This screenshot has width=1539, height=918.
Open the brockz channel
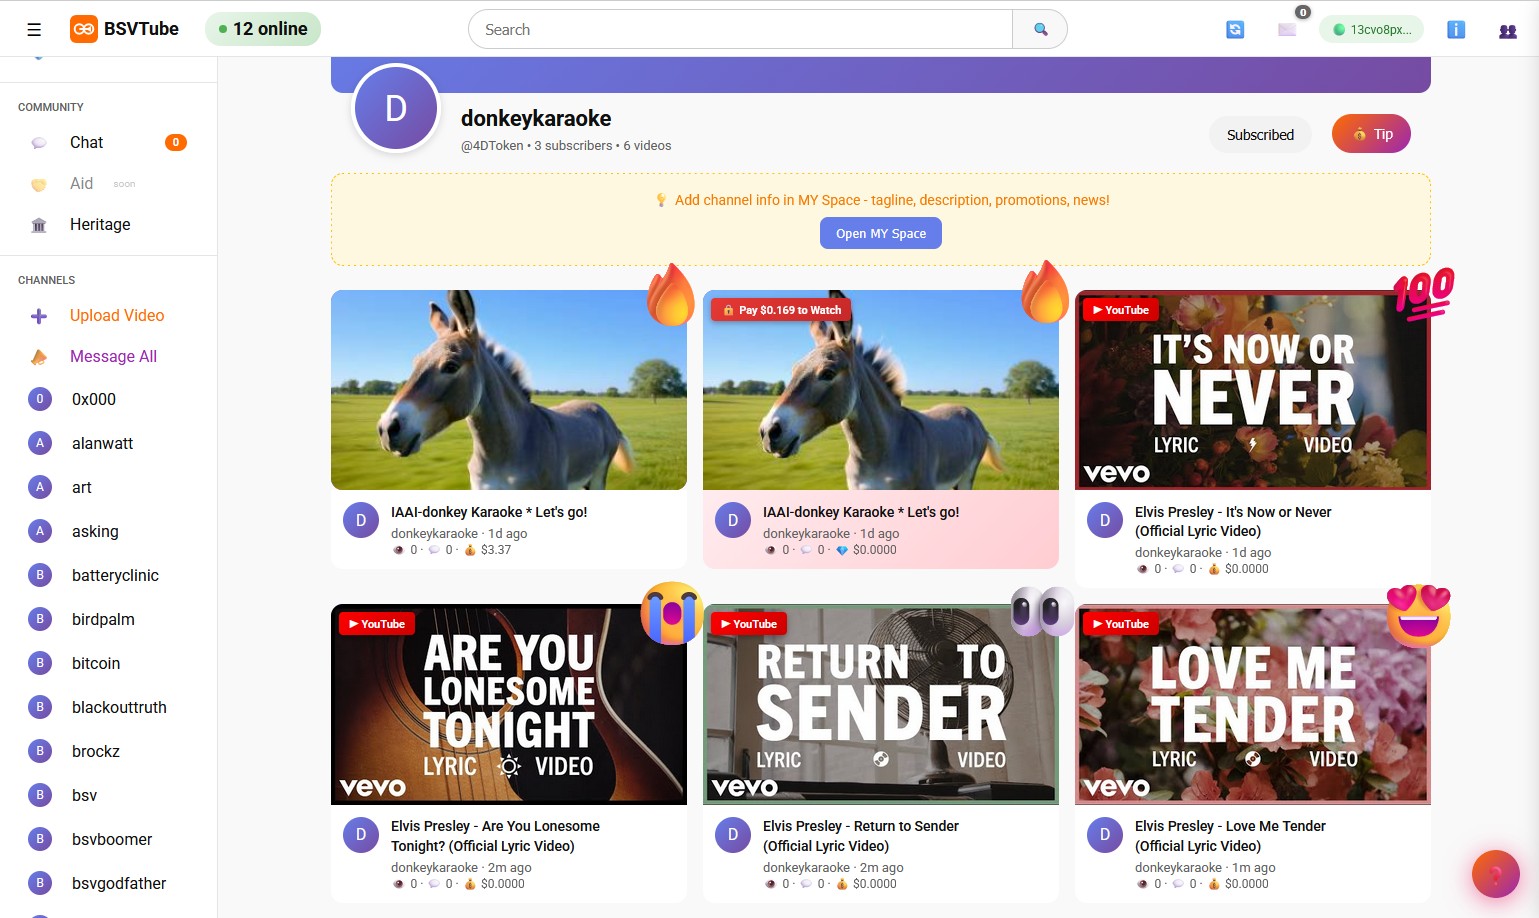point(108,751)
